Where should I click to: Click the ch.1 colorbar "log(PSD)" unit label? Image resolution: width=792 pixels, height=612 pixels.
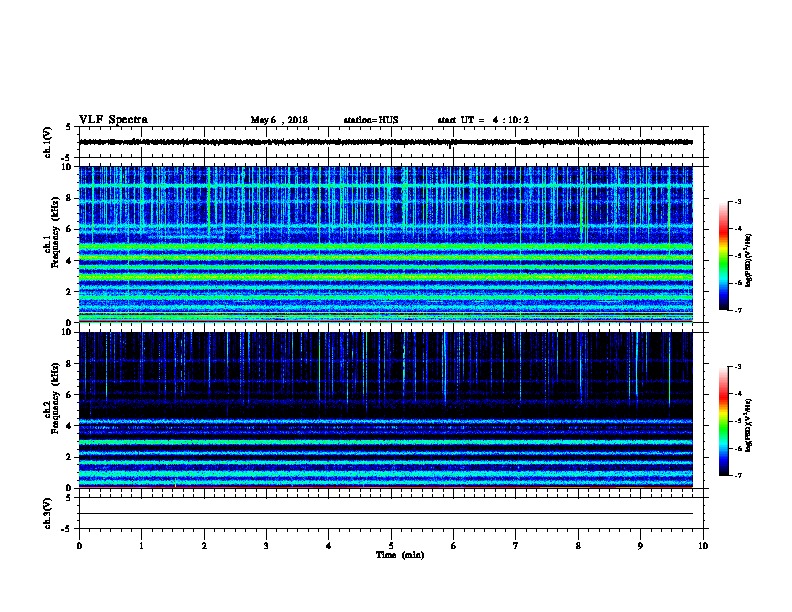pos(749,261)
